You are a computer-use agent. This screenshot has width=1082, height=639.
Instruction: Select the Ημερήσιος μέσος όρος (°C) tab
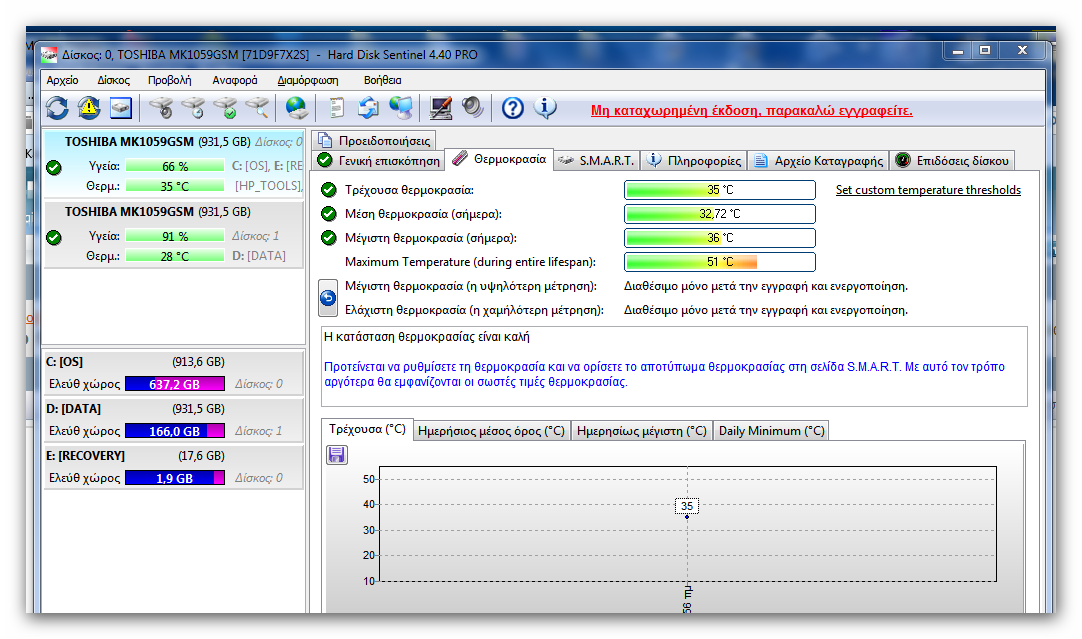pos(491,431)
